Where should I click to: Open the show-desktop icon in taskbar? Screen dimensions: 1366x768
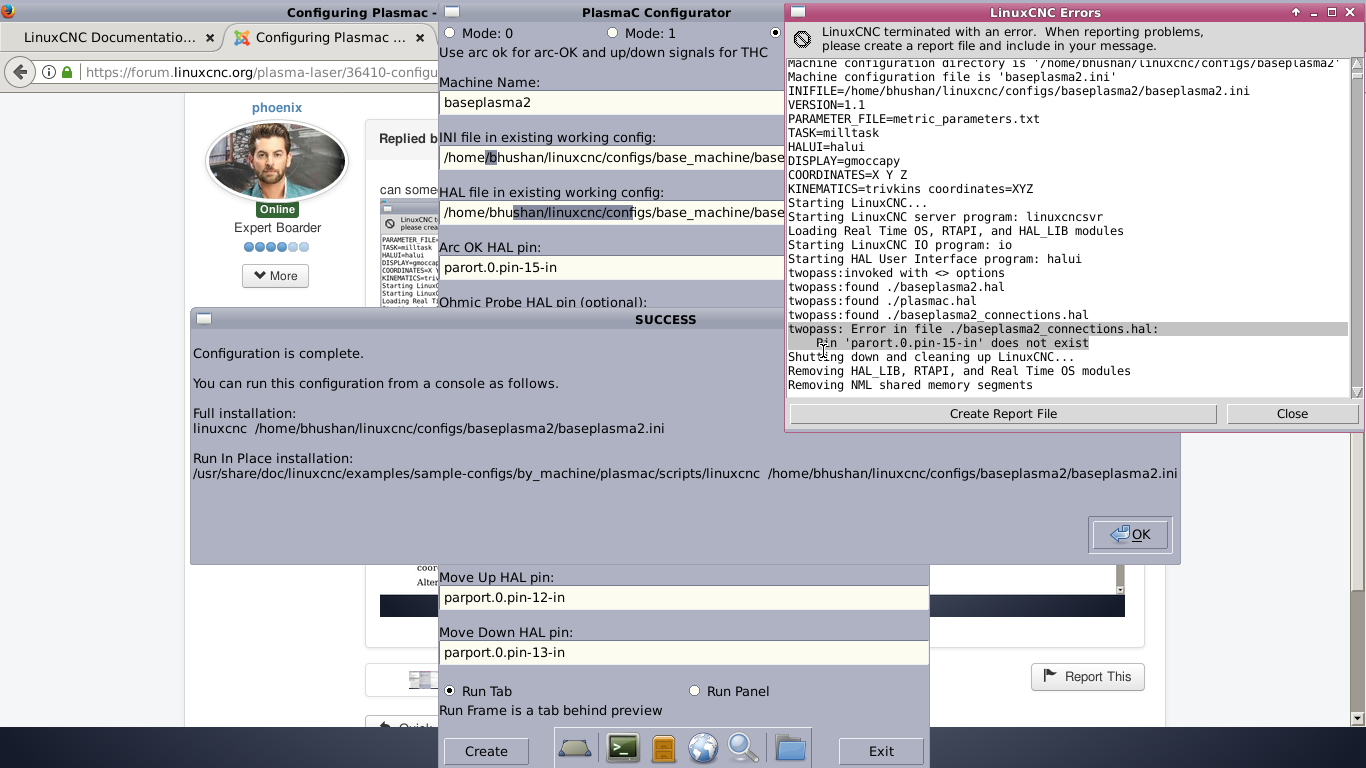pos(575,748)
